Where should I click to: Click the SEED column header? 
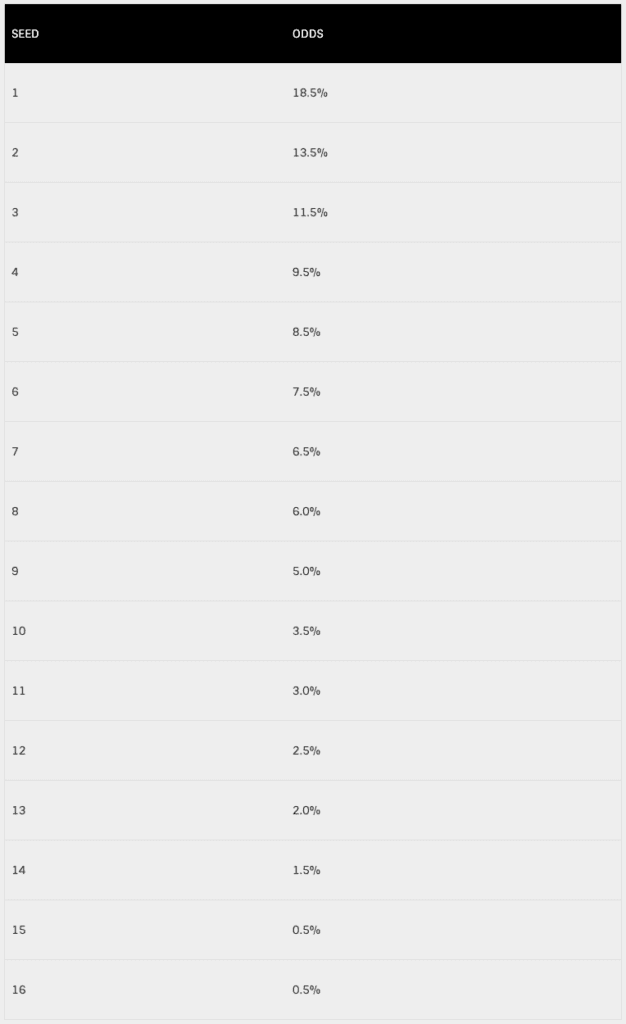coord(25,34)
